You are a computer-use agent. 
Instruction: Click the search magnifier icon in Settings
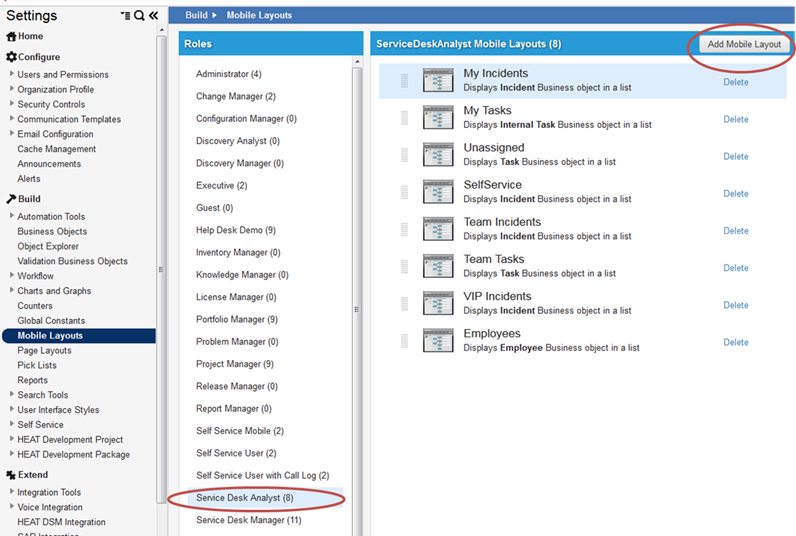(139, 16)
